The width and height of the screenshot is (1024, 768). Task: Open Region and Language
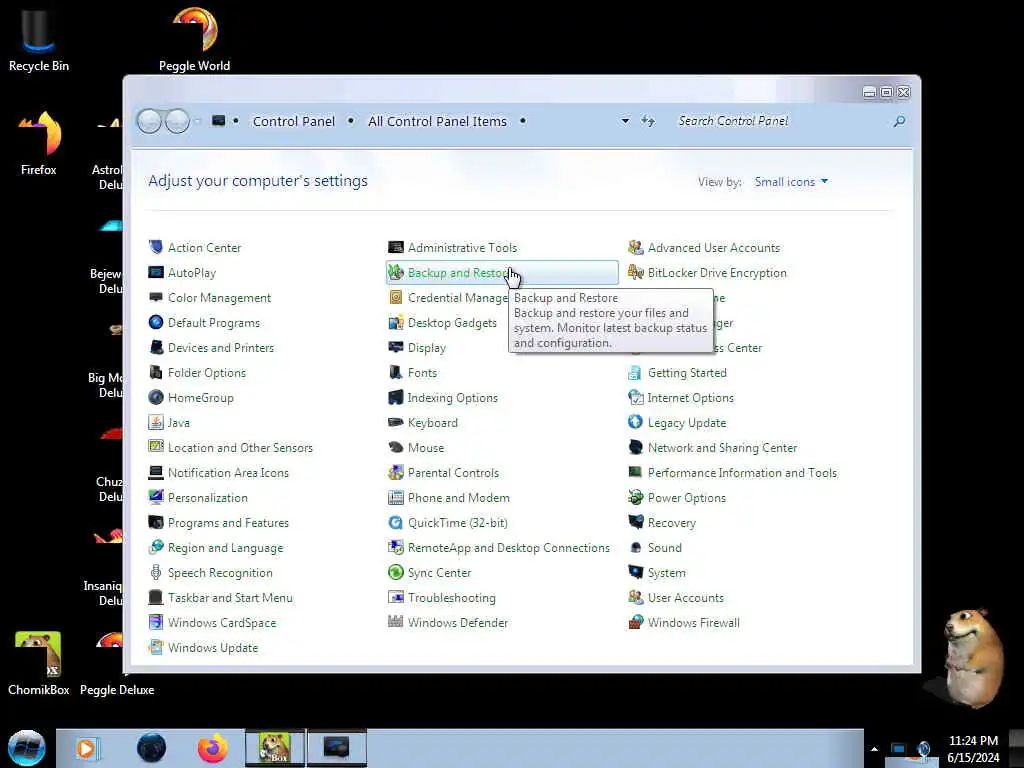225,547
